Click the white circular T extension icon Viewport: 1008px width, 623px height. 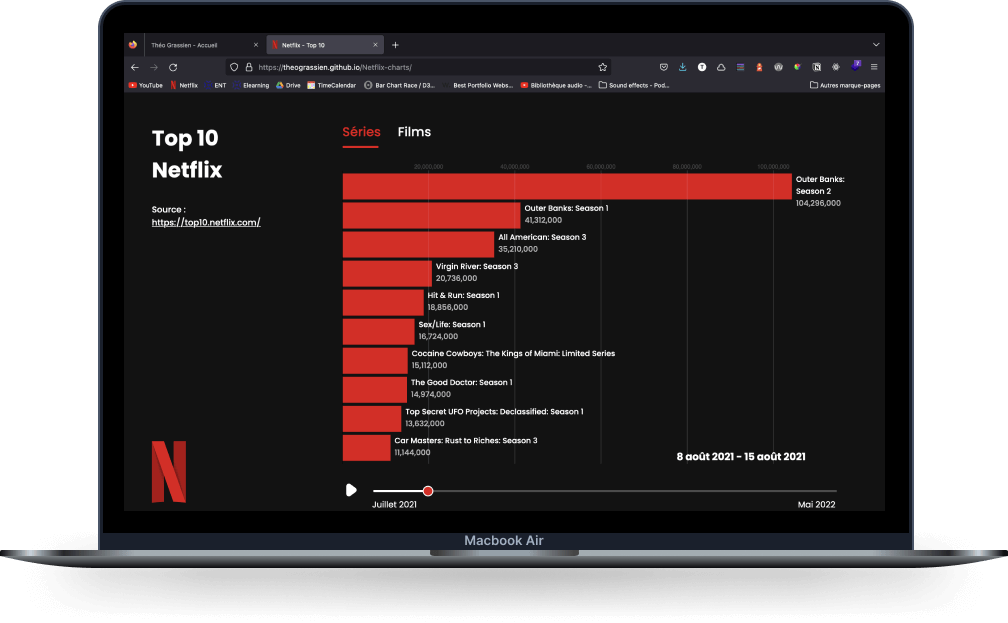[702, 67]
